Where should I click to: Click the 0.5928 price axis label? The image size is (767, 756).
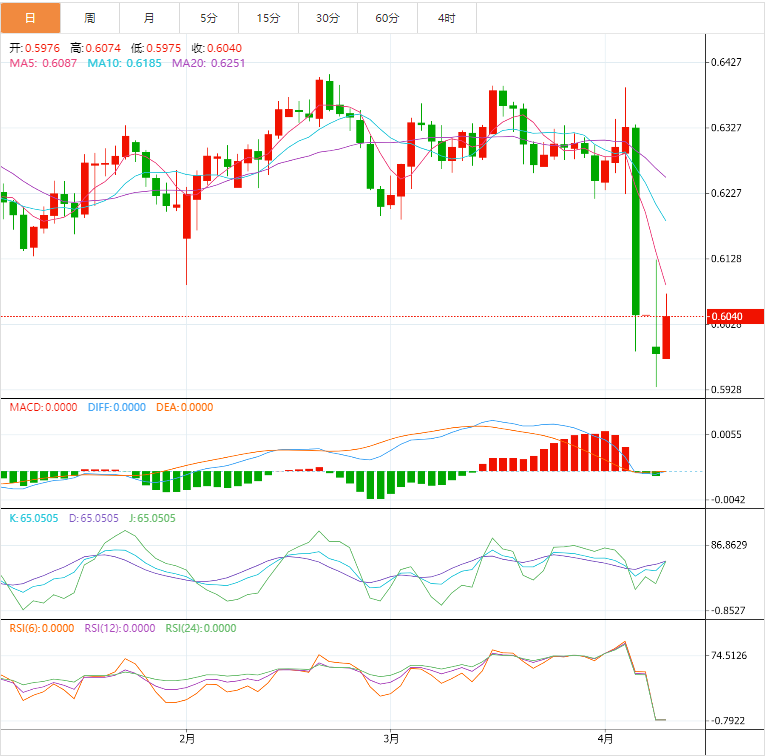coord(726,390)
